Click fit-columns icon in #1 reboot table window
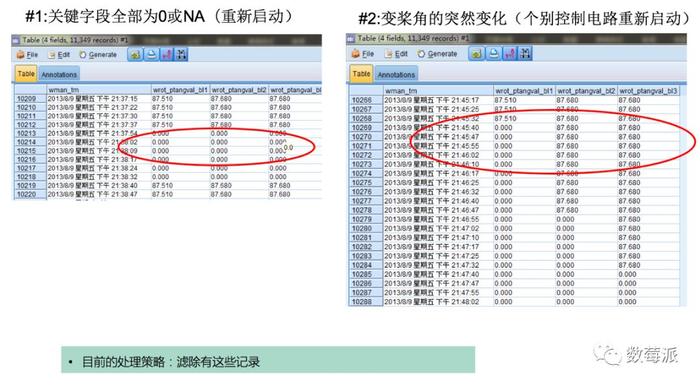Image resolution: width=700 pixels, height=386 pixels. [x=181, y=54]
